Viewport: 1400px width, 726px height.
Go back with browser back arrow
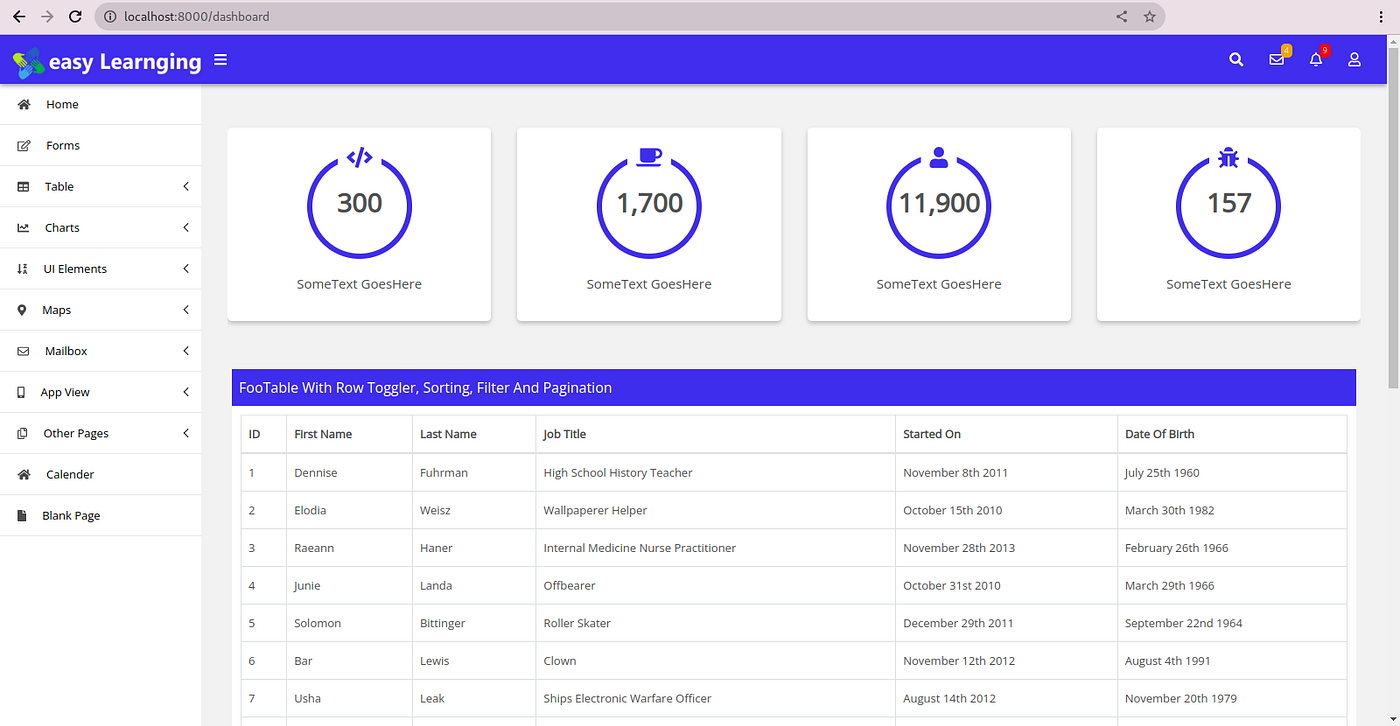pos(19,17)
